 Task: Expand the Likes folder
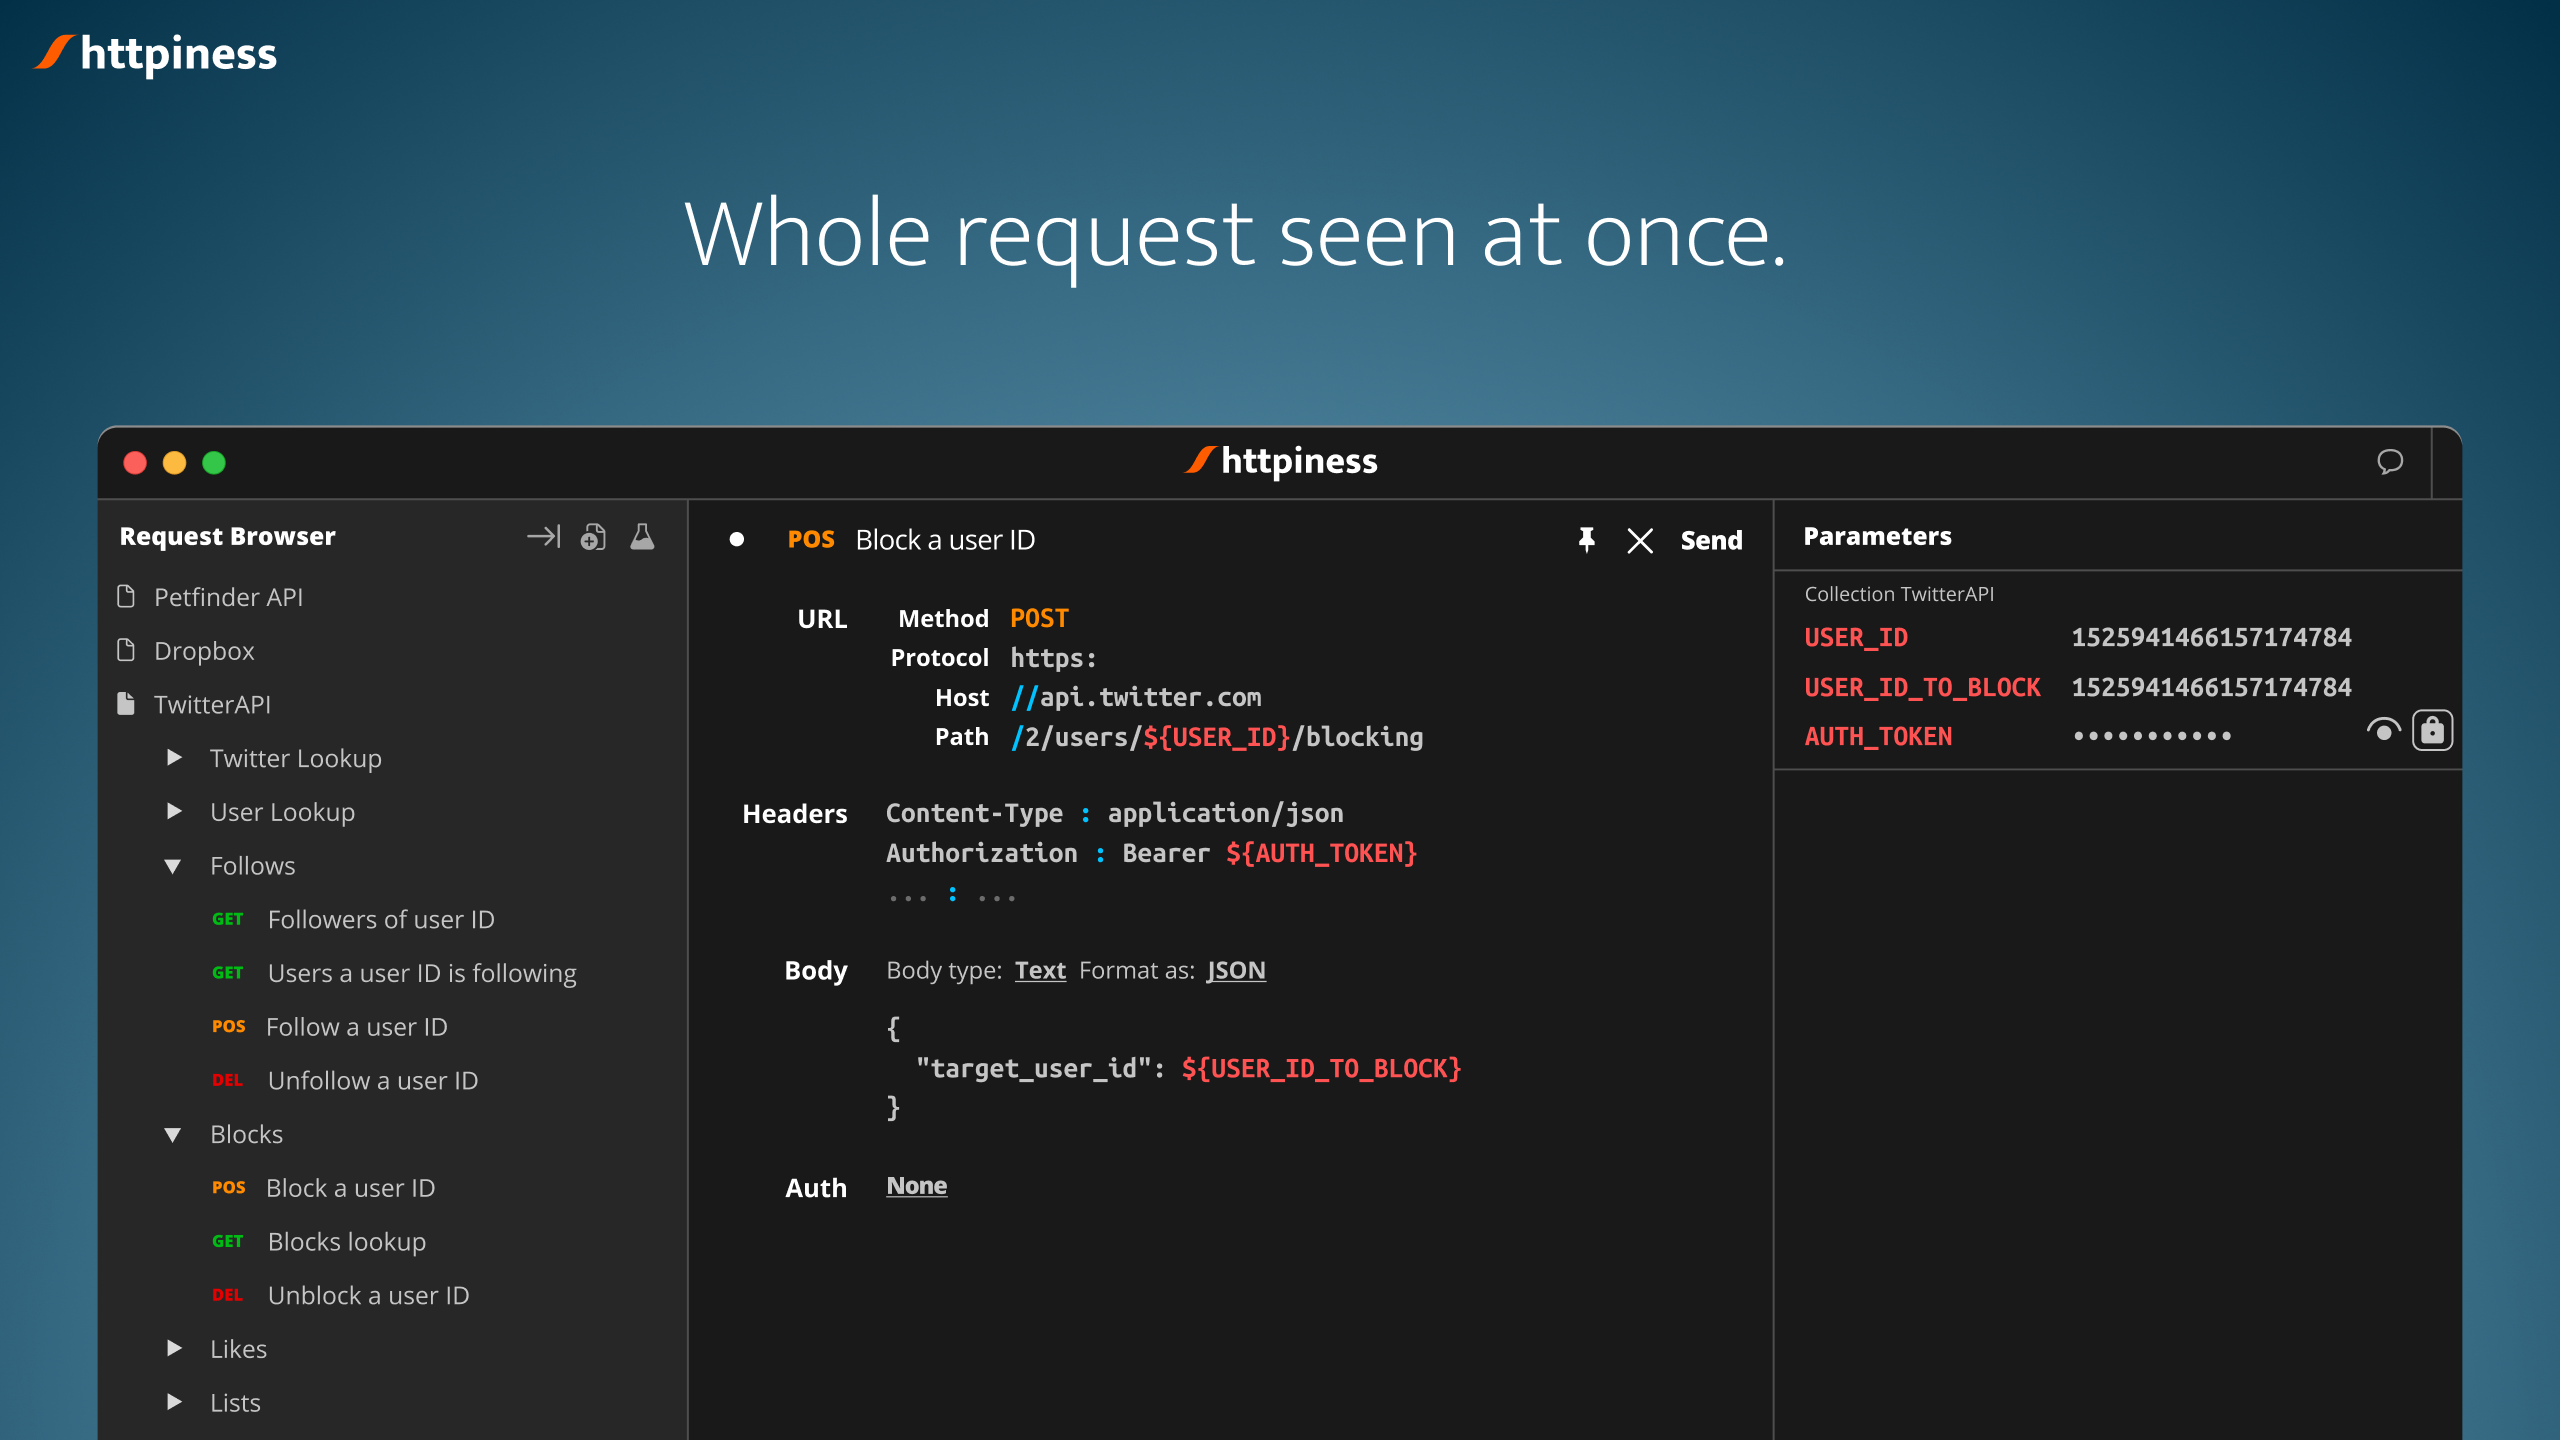click(174, 1348)
